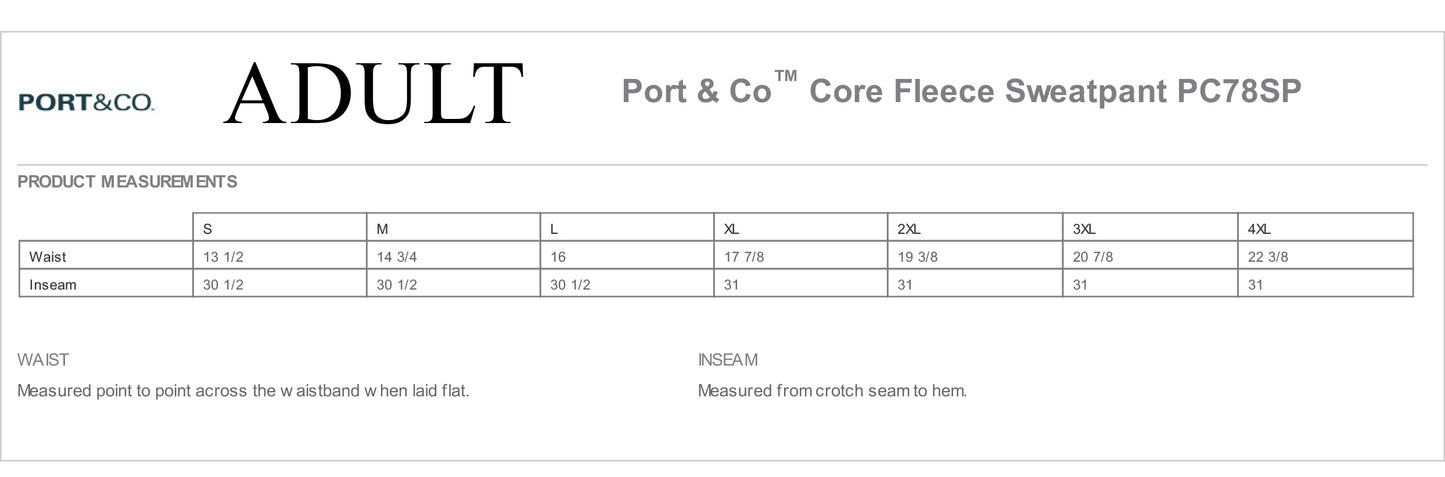Click the Port & Co logo
1445x477 pixels.
click(x=86, y=102)
